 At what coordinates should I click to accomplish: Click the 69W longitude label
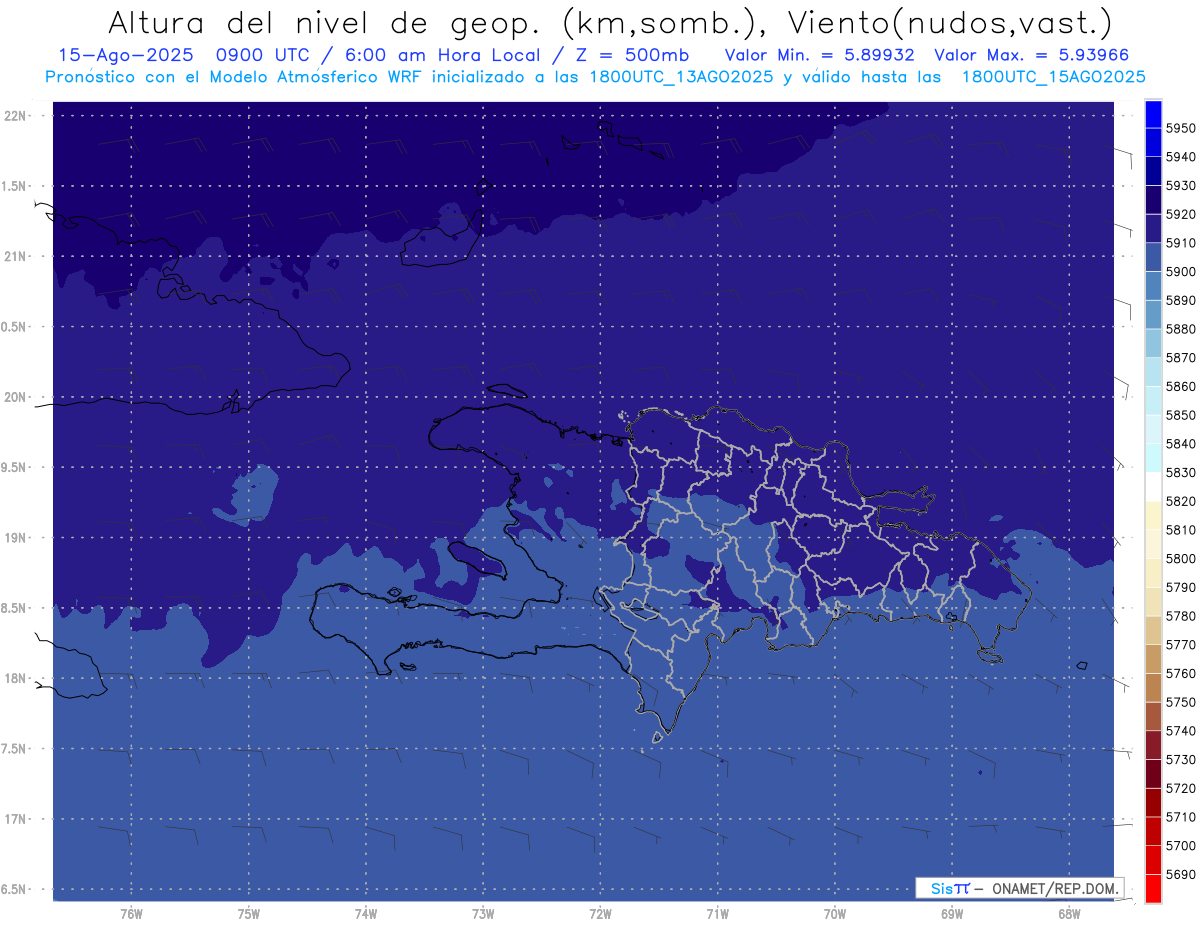(952, 912)
